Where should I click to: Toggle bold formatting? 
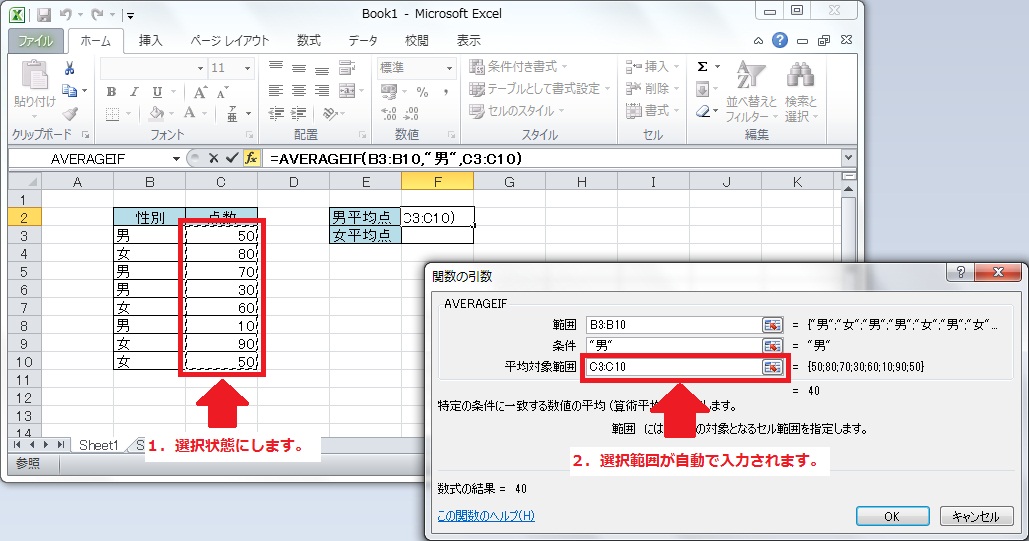click(111, 92)
